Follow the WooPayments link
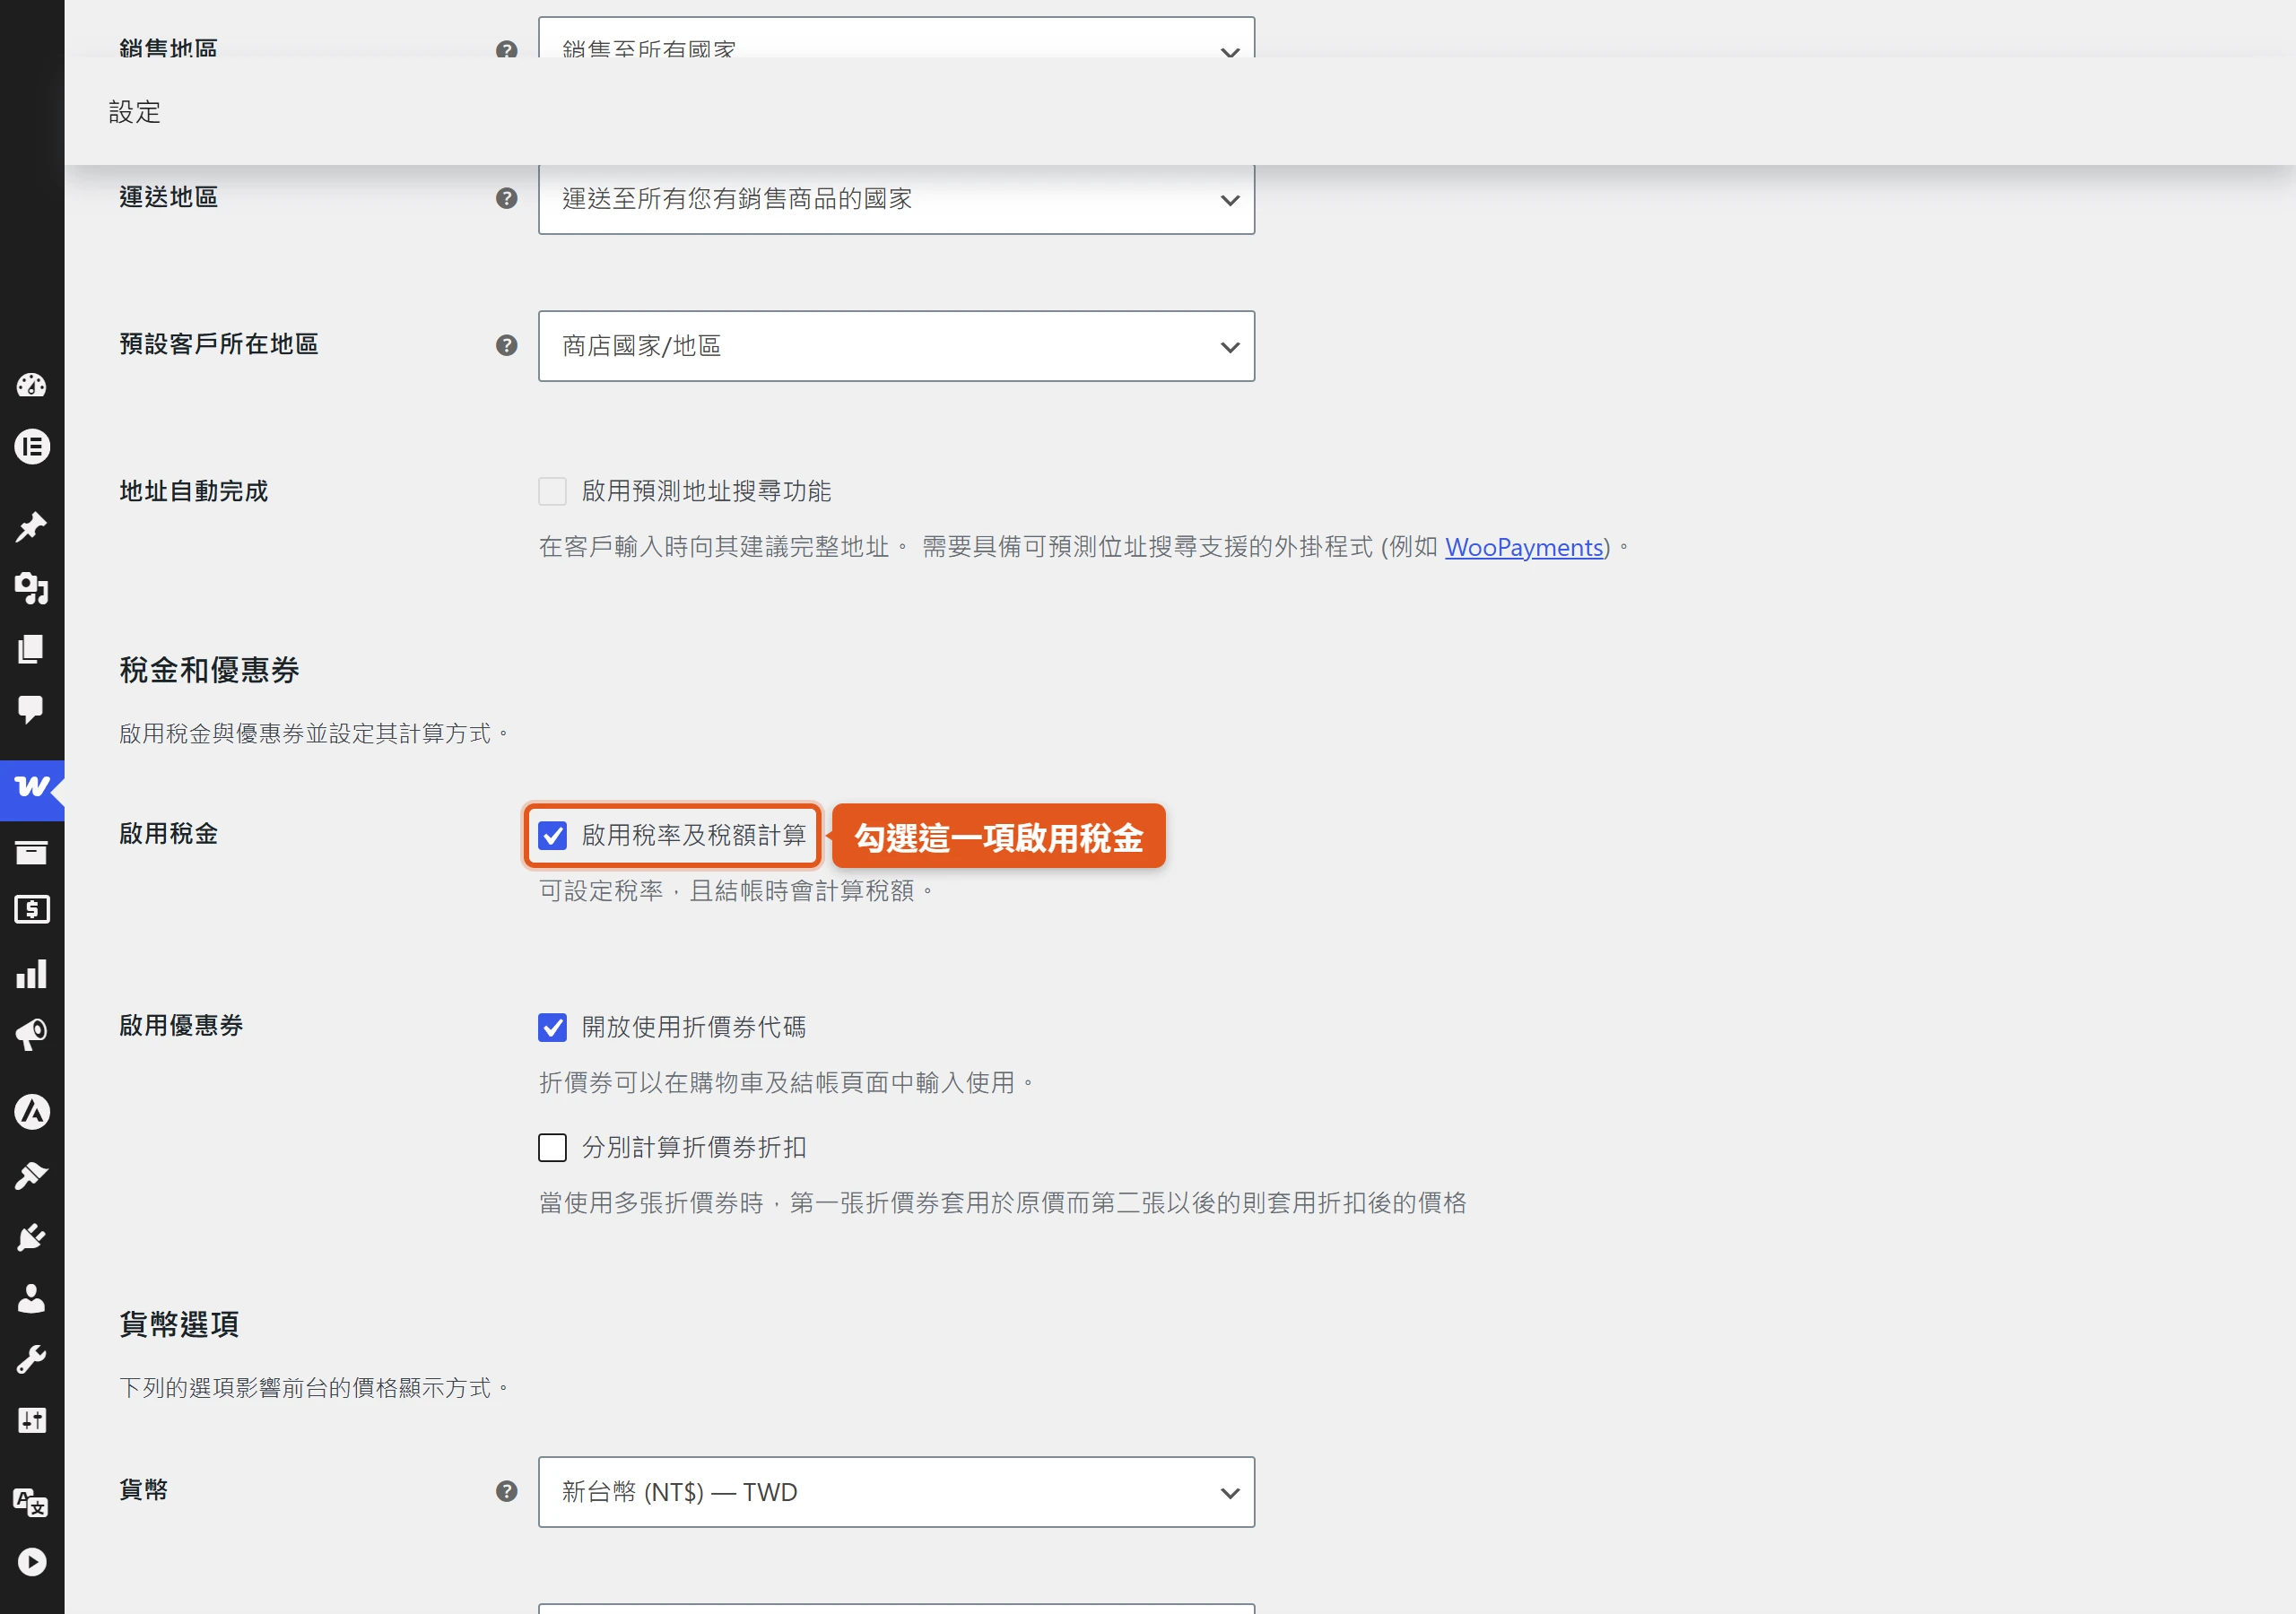The width and height of the screenshot is (2296, 1614). click(1524, 547)
